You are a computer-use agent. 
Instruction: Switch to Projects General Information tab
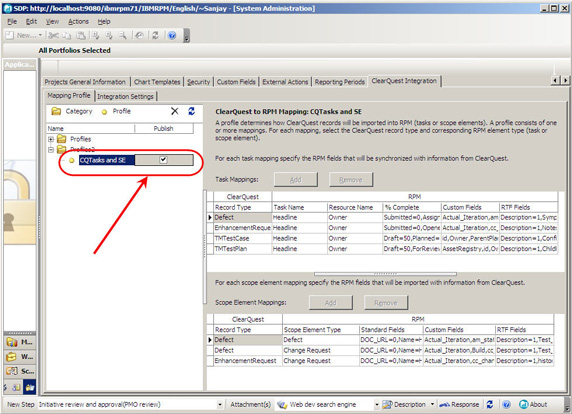point(85,82)
